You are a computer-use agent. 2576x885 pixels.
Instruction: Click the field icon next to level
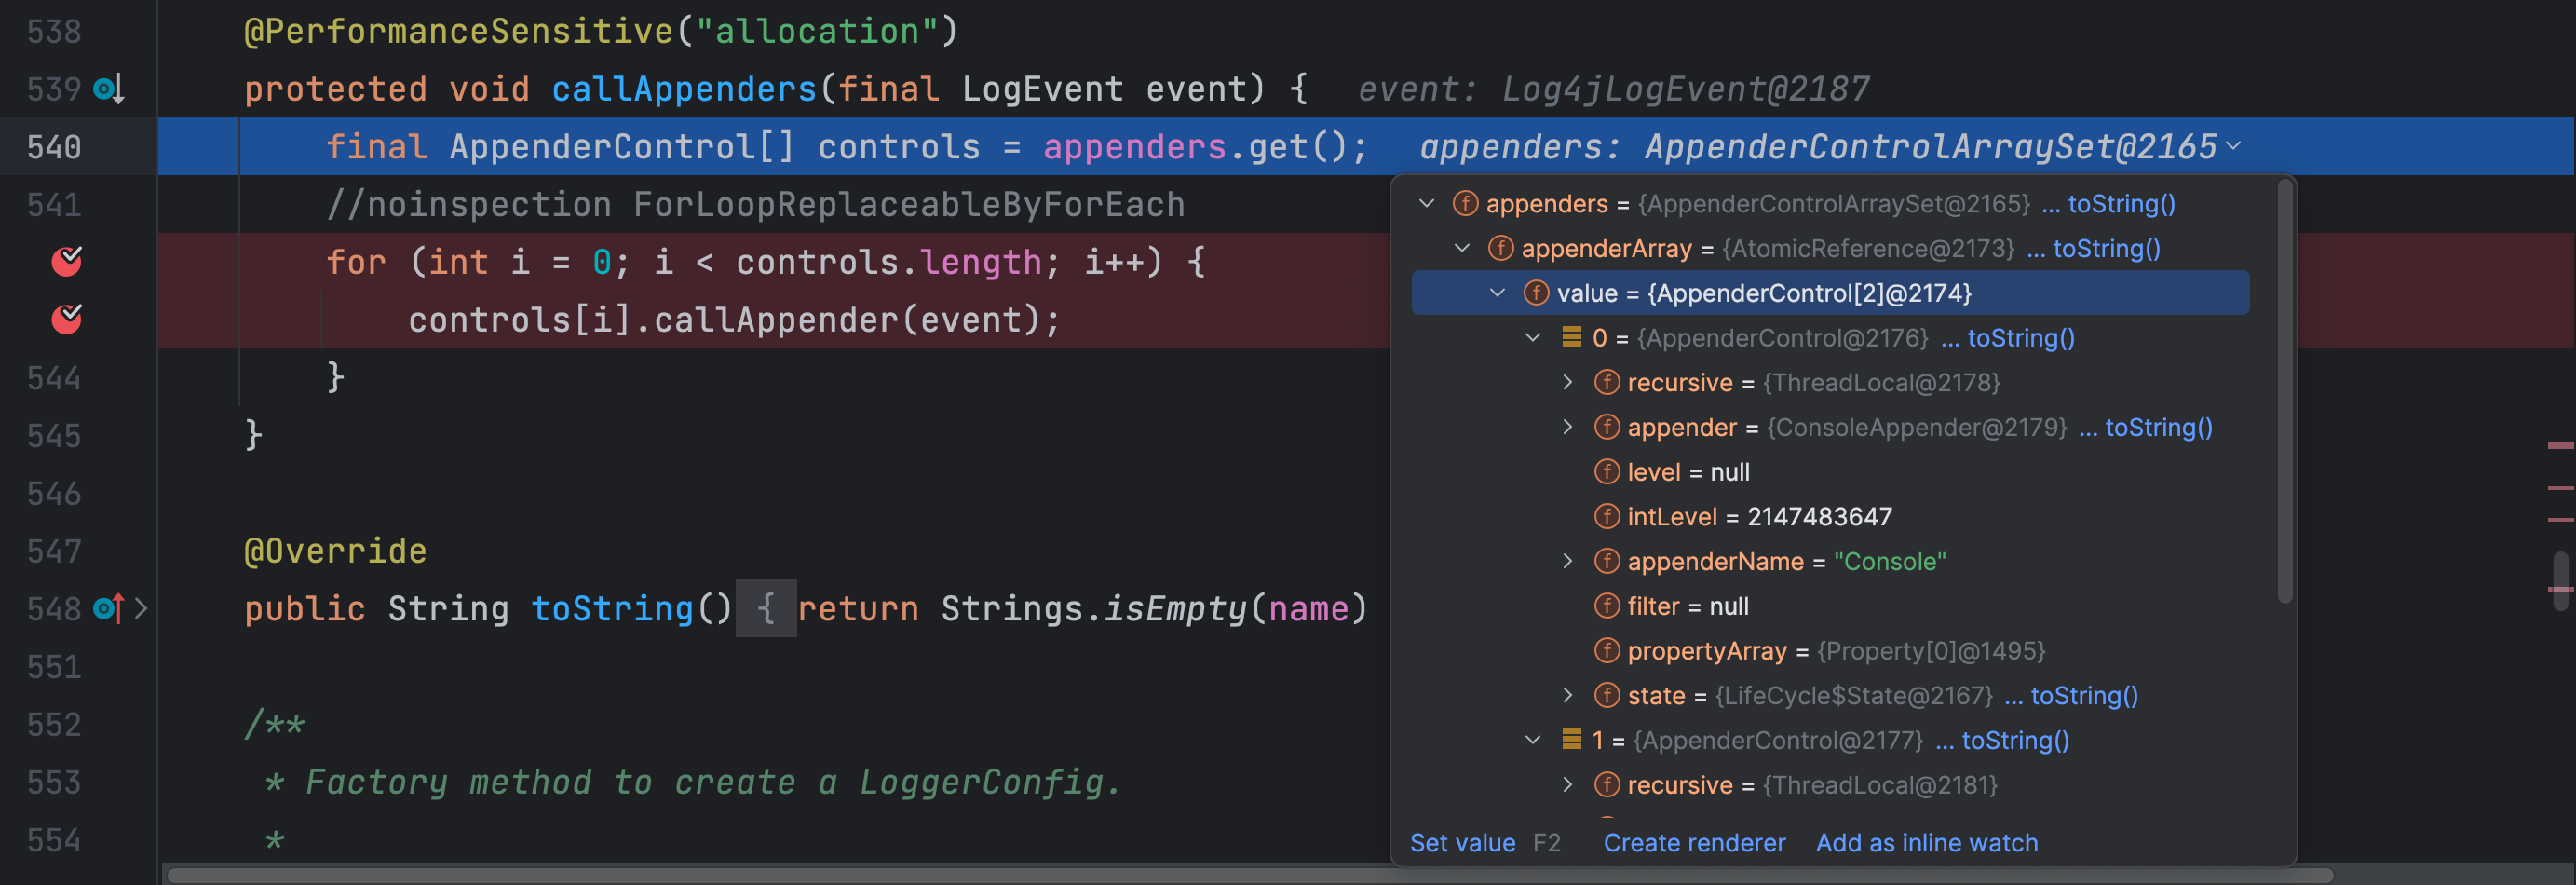point(1606,472)
